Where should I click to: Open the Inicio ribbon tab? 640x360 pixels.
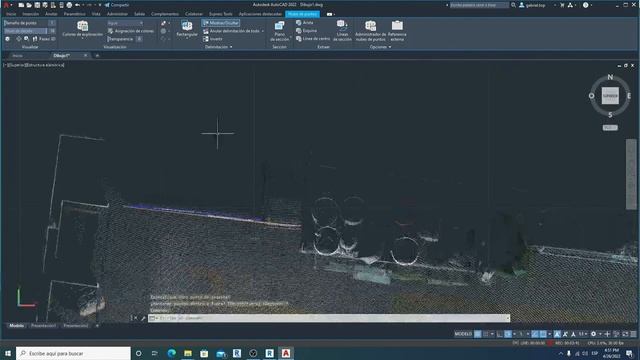[11, 14]
